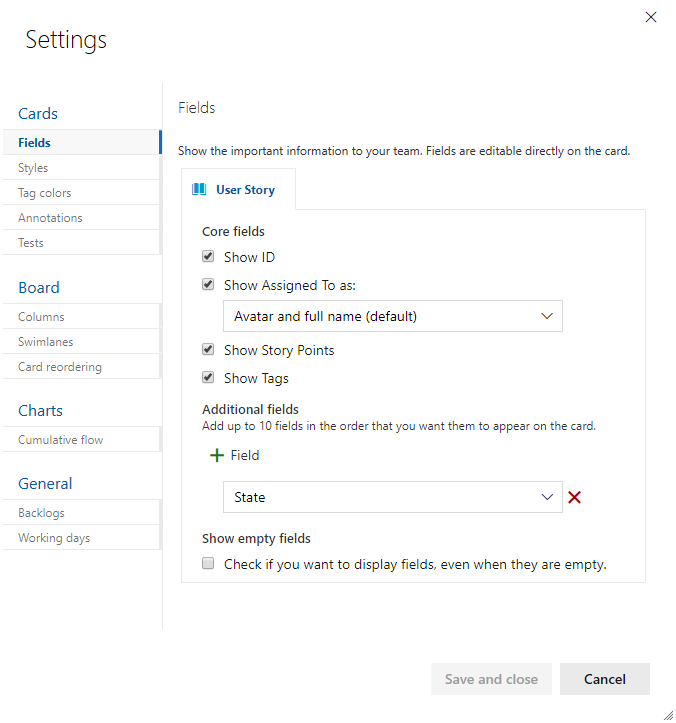
Task: Remove the State field with the red X
Action: click(574, 497)
